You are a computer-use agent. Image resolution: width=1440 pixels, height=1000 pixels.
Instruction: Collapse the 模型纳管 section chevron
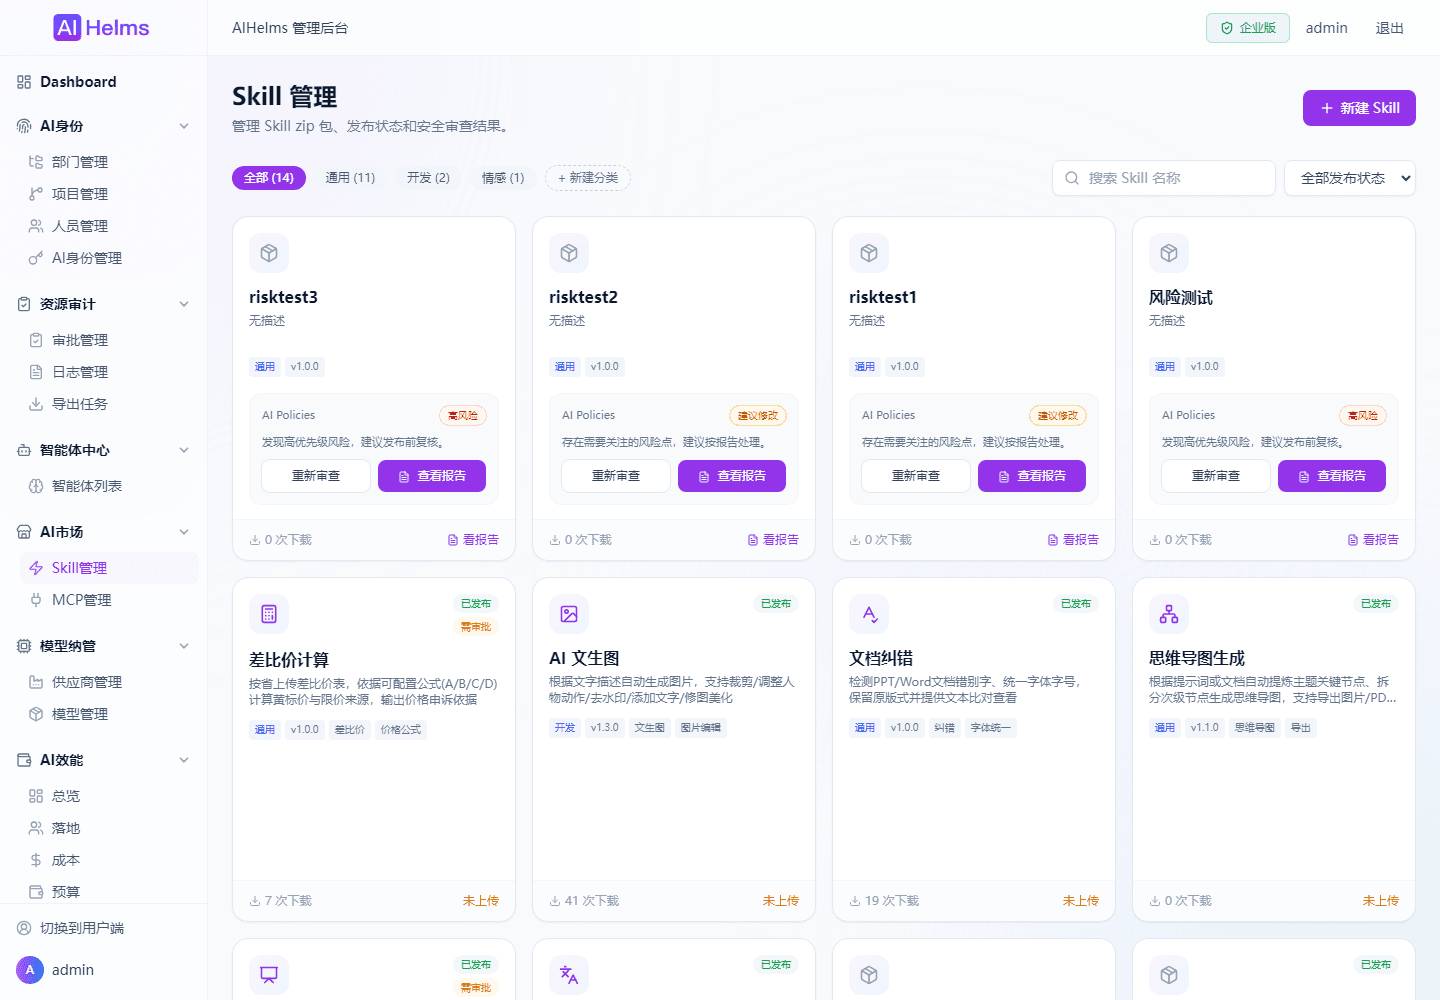[x=184, y=646]
